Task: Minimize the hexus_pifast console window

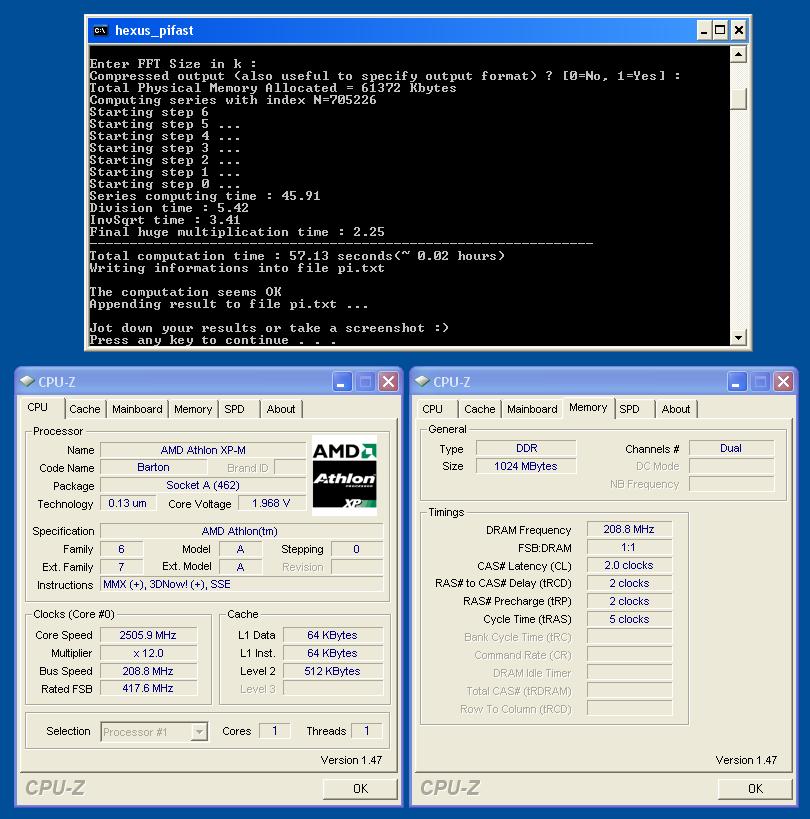Action: click(x=704, y=31)
